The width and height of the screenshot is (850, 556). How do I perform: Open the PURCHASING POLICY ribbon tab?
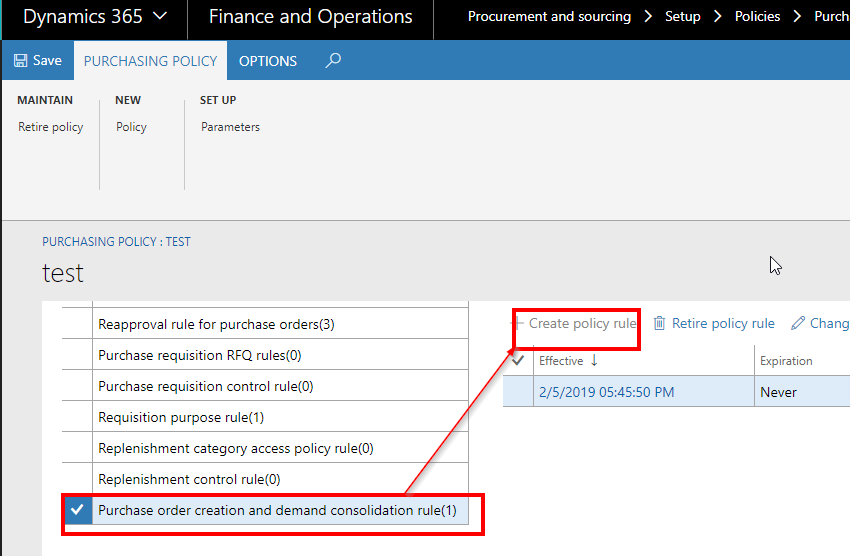point(150,61)
